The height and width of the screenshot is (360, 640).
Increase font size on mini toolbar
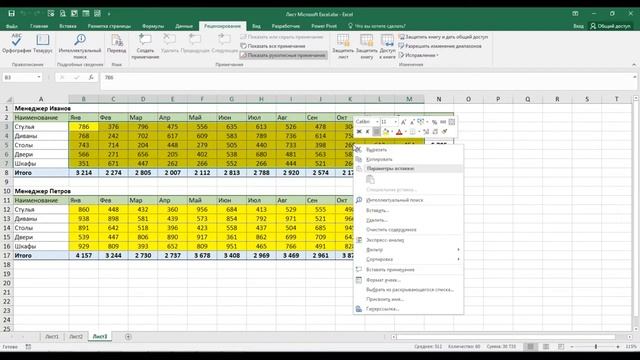[403, 122]
